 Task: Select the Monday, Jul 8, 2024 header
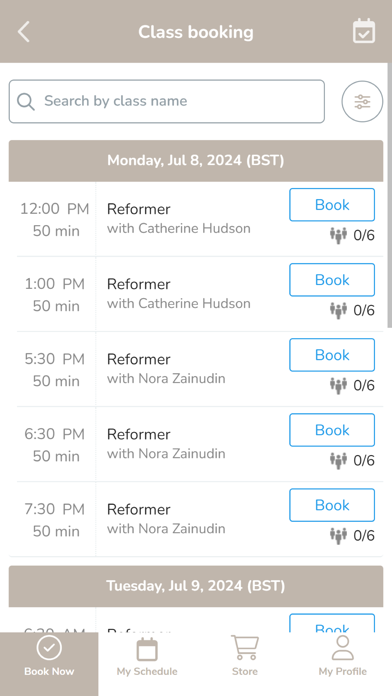196,161
